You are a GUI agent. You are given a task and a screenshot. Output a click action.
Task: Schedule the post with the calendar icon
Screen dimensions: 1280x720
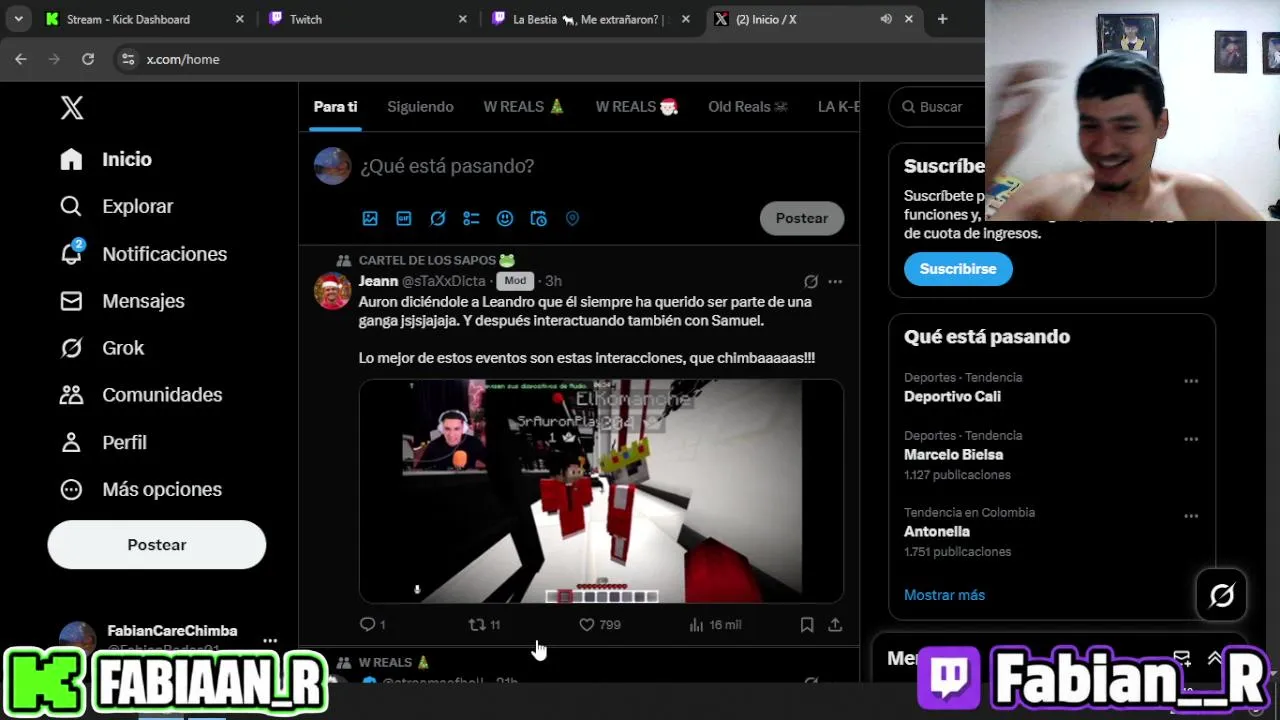coord(539,218)
